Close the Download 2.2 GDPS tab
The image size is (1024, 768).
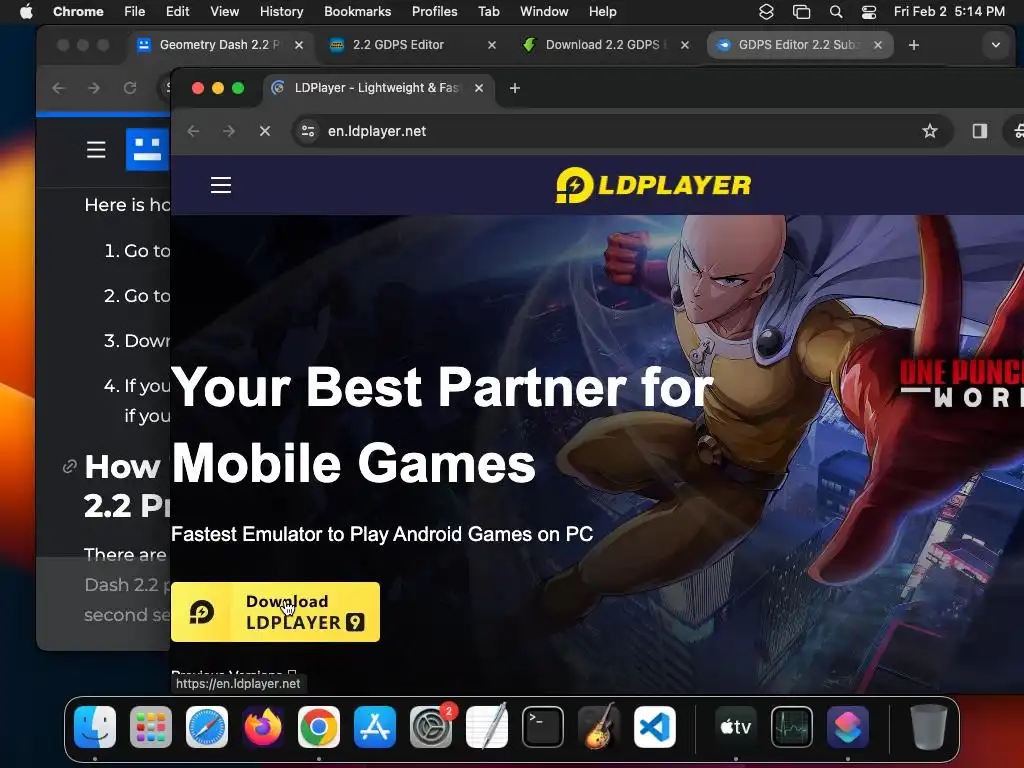pyautogui.click(x=684, y=45)
